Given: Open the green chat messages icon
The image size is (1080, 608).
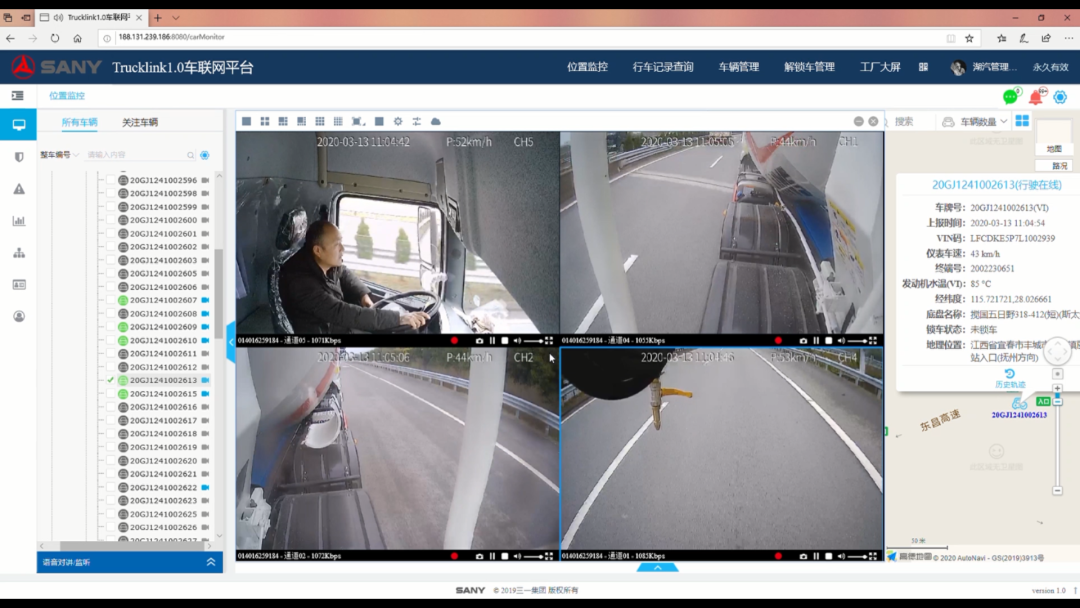Looking at the screenshot, I should [x=1010, y=97].
